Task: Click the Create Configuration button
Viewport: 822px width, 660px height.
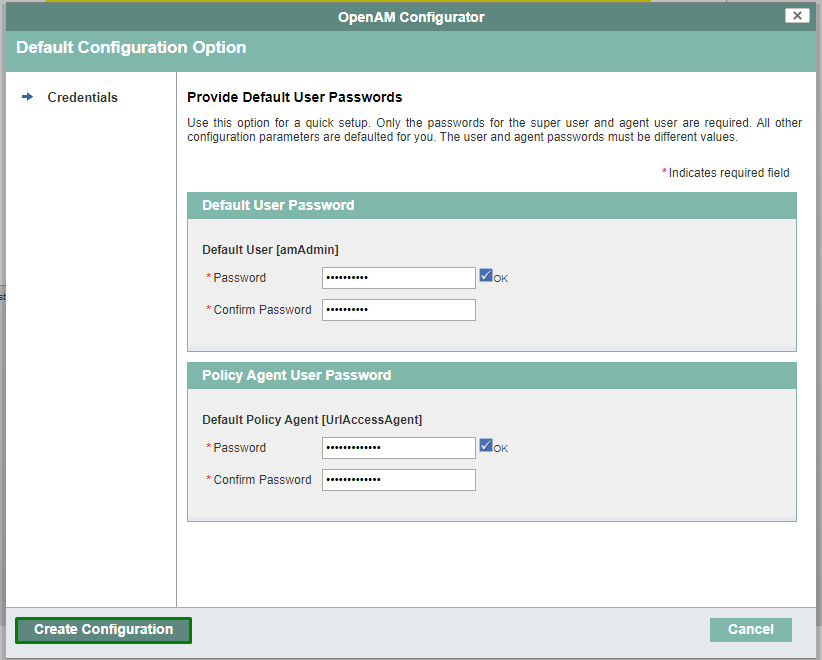Action: 103,630
